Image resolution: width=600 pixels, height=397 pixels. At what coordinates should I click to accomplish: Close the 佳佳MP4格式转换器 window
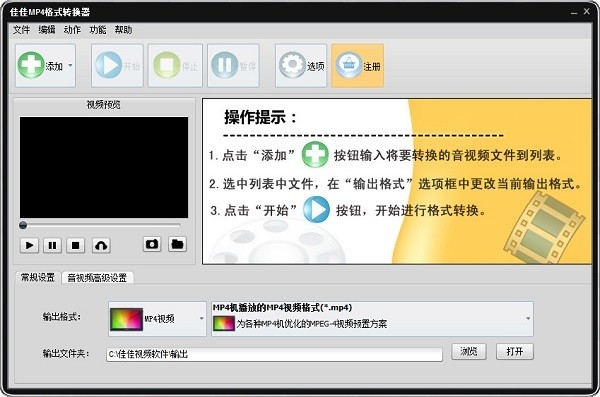(x=587, y=11)
